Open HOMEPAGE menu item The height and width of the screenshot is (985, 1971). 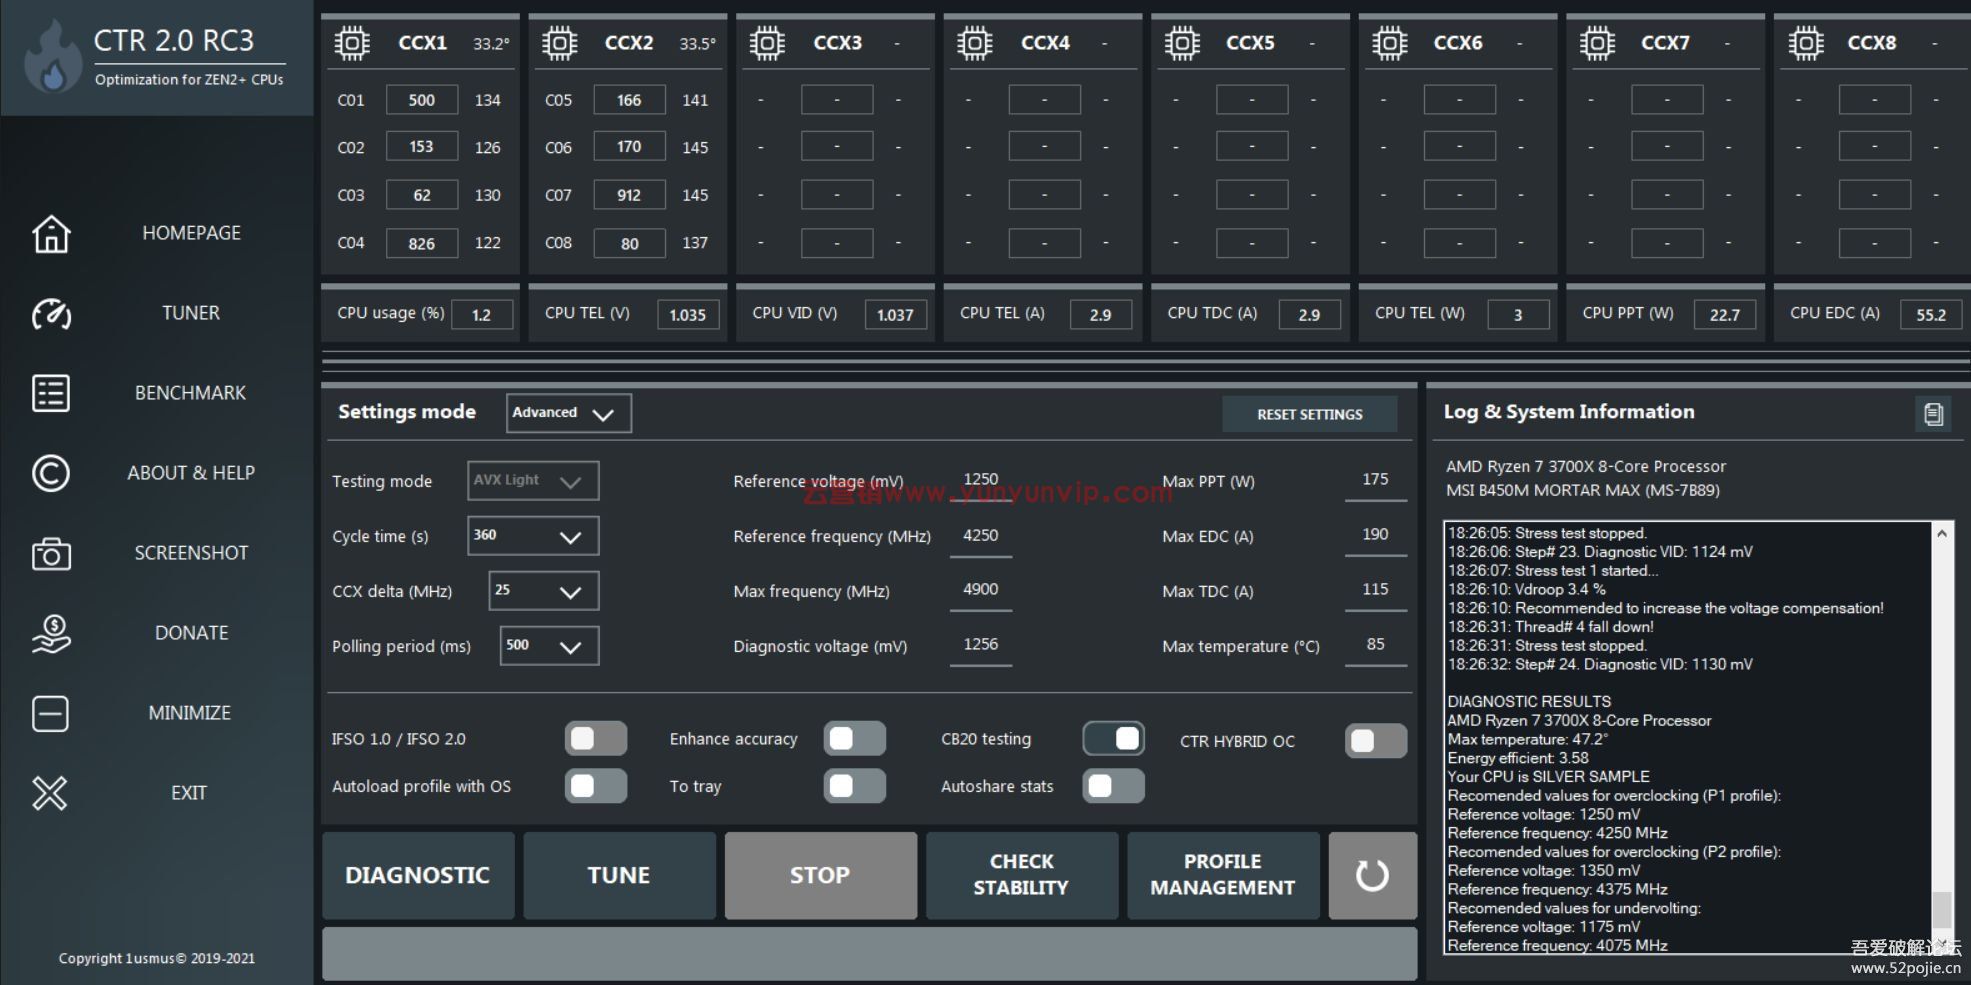[191, 233]
